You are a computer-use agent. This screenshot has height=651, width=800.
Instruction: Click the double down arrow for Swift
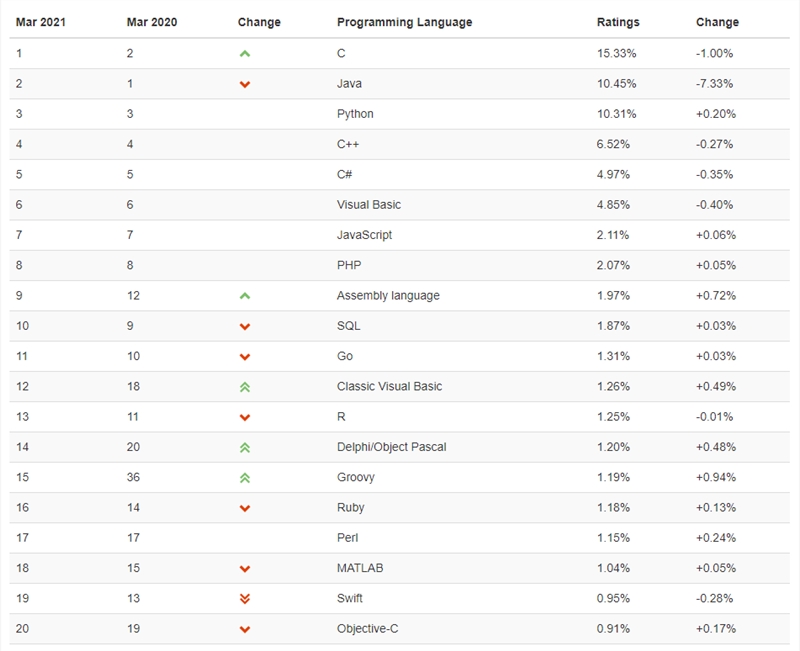coord(245,599)
